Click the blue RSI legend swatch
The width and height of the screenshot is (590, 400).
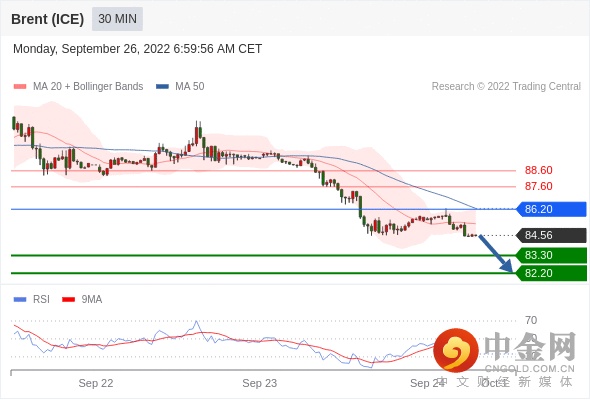coord(20,300)
